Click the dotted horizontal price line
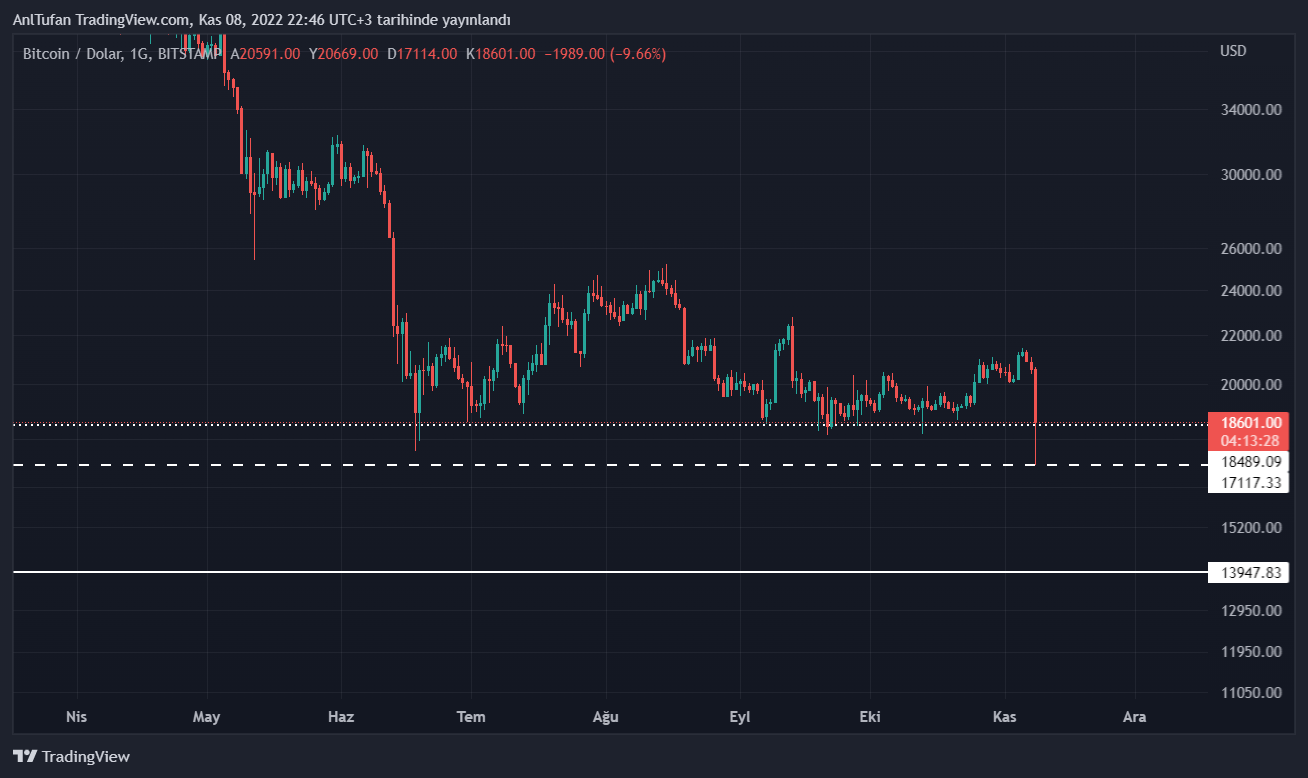The height and width of the screenshot is (778, 1308). 600,424
